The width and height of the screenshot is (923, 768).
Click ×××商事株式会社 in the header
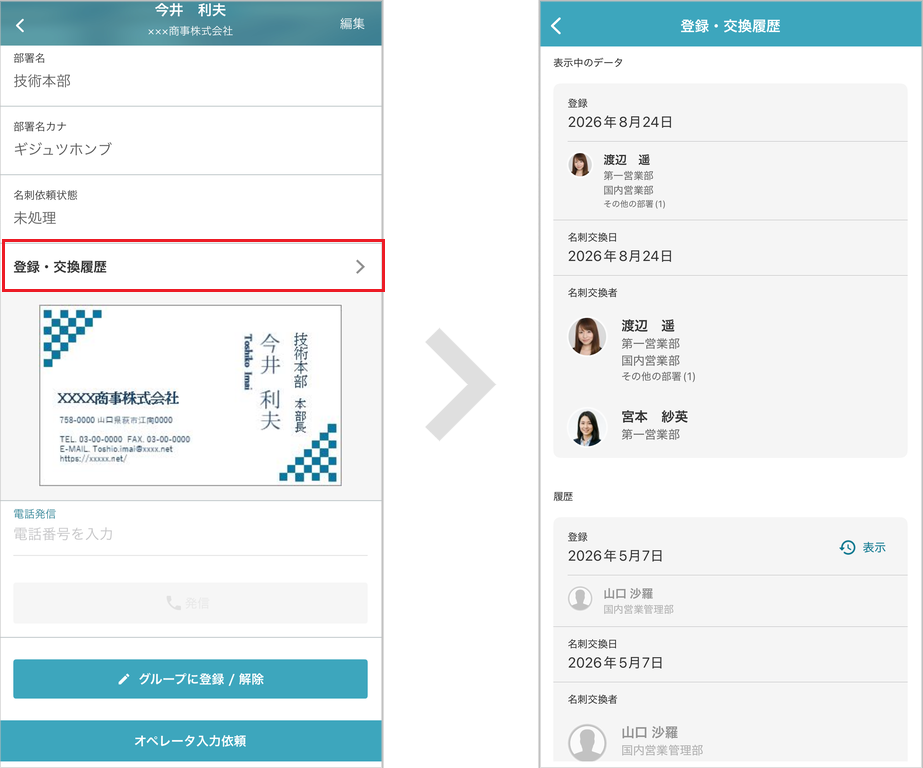[x=190, y=31]
